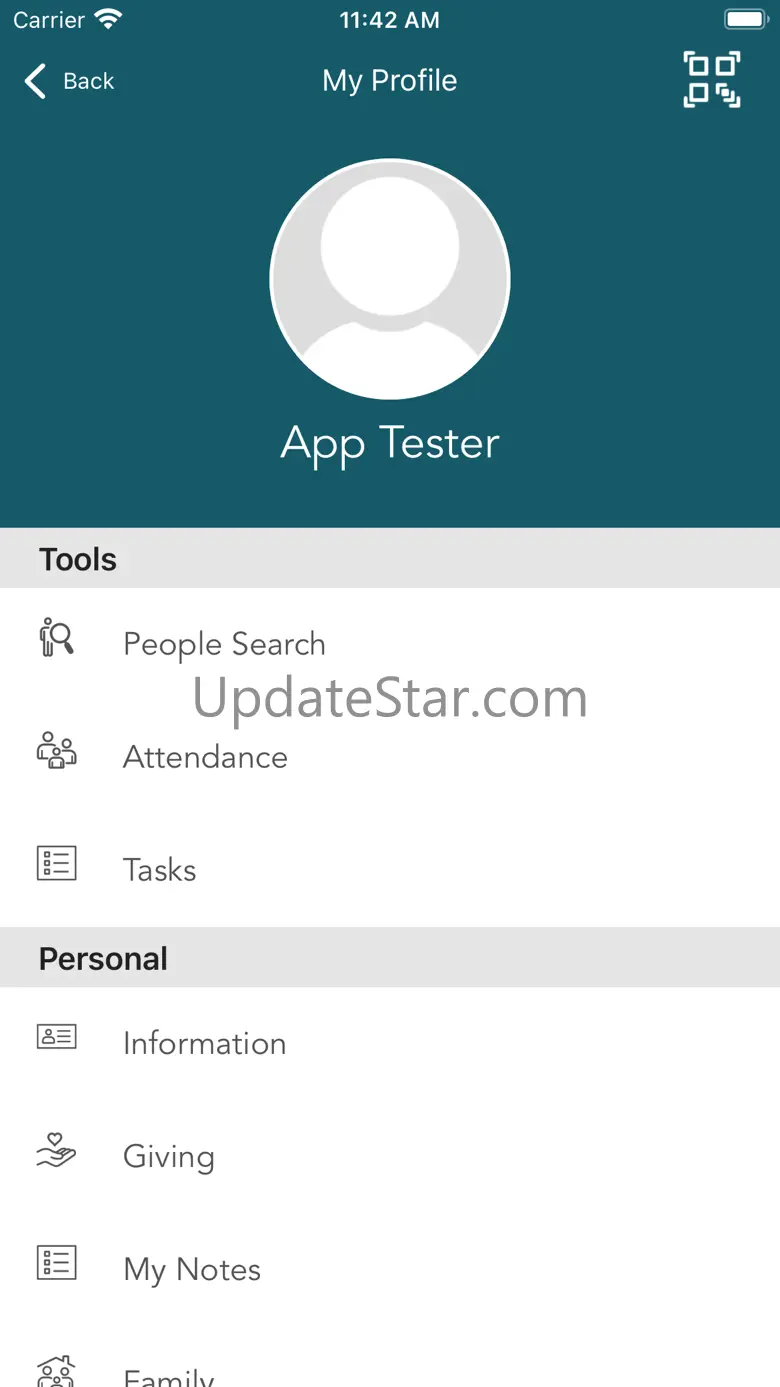The height and width of the screenshot is (1387, 780).
Task: Open My Notes
Action: click(x=390, y=1269)
